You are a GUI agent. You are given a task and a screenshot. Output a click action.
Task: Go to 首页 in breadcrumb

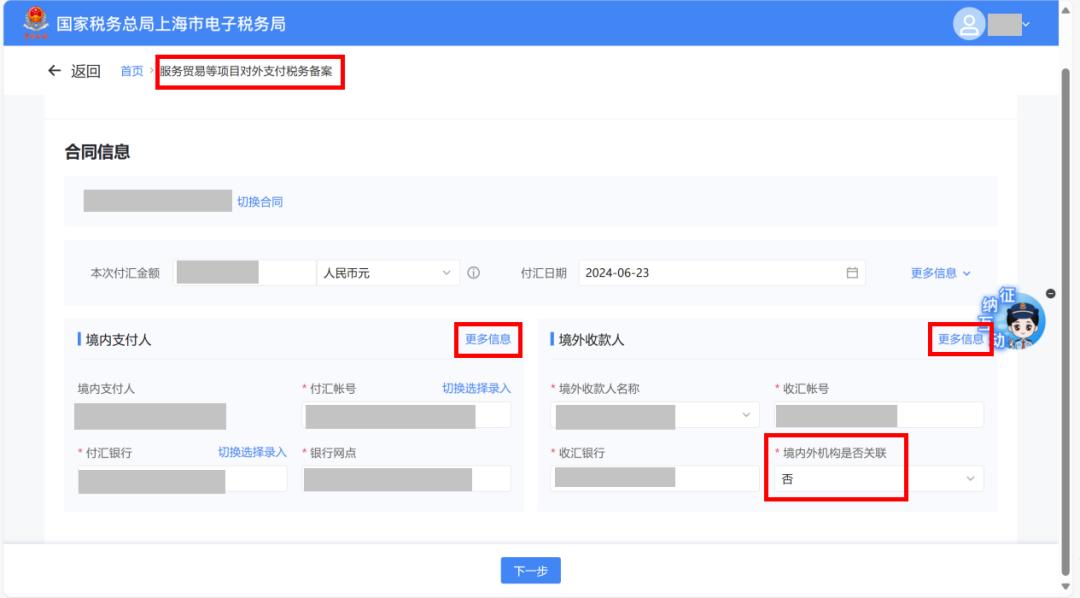pos(132,71)
